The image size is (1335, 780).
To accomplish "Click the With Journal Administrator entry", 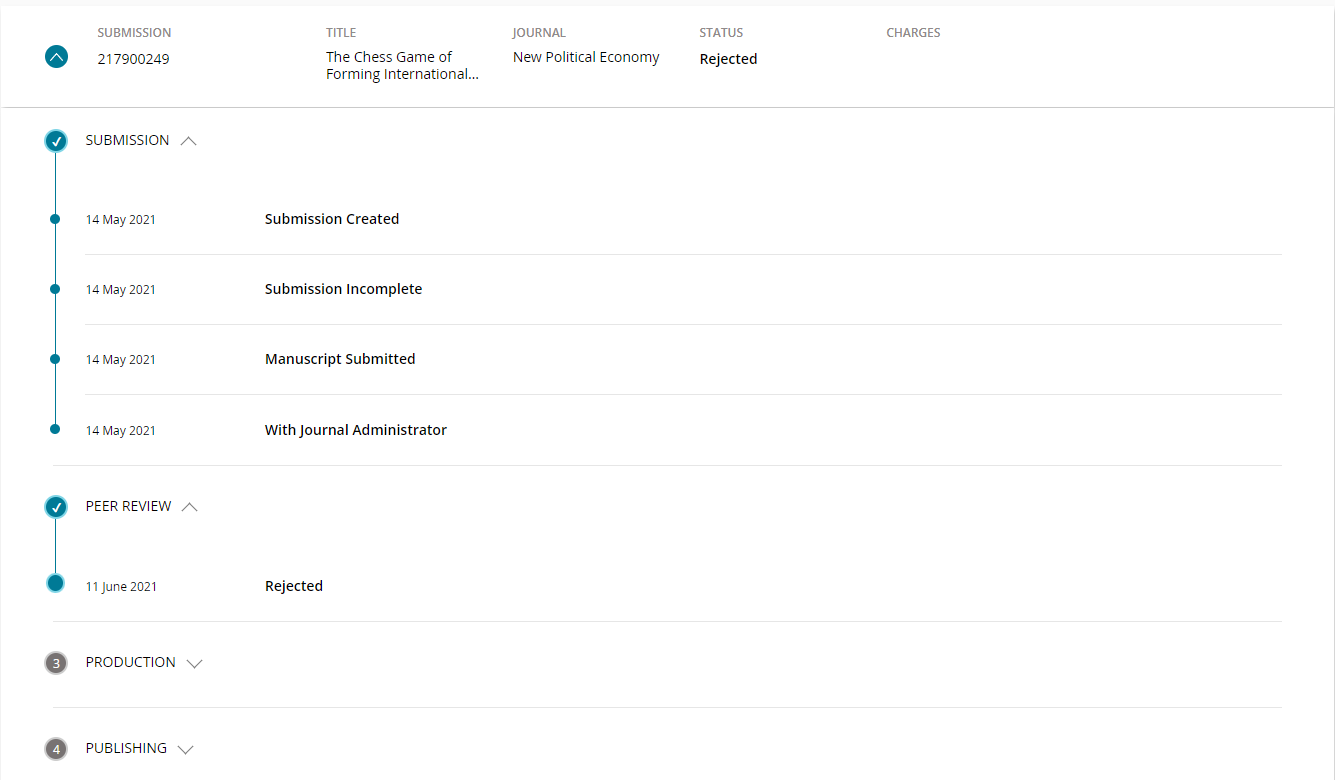I will (x=356, y=430).
